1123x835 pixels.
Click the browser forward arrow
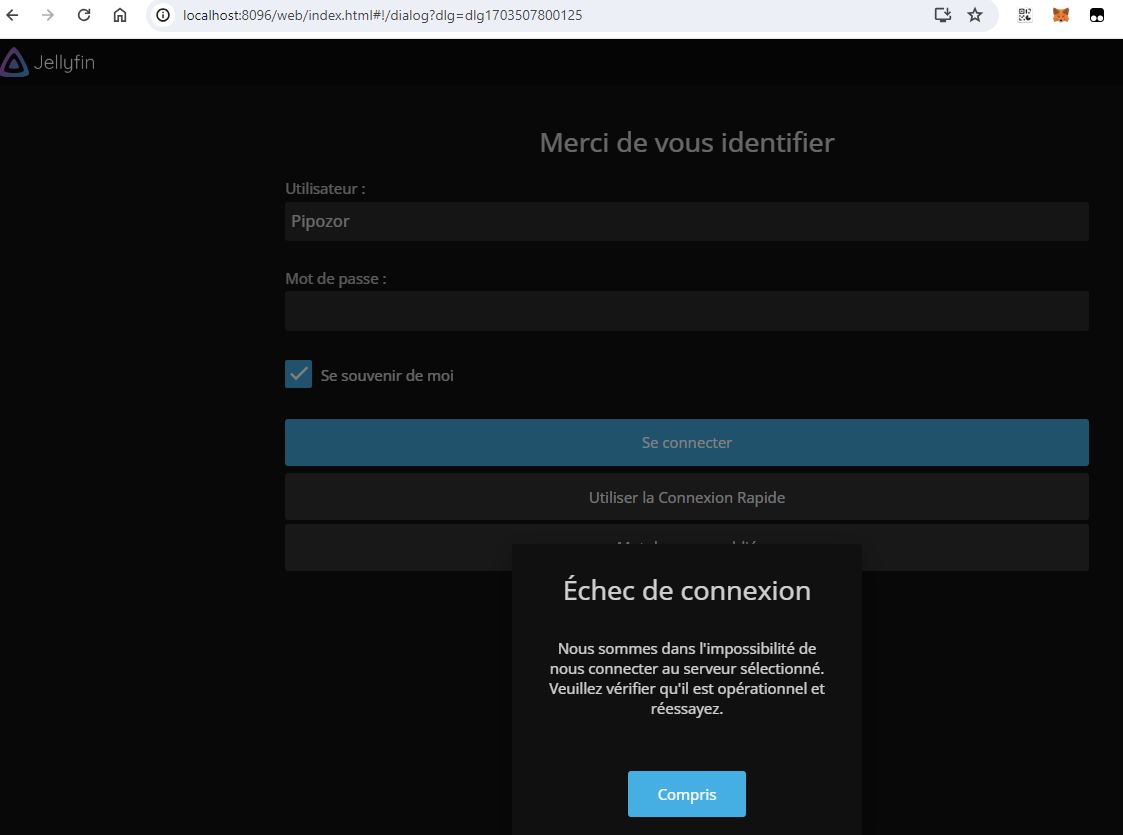tap(48, 15)
